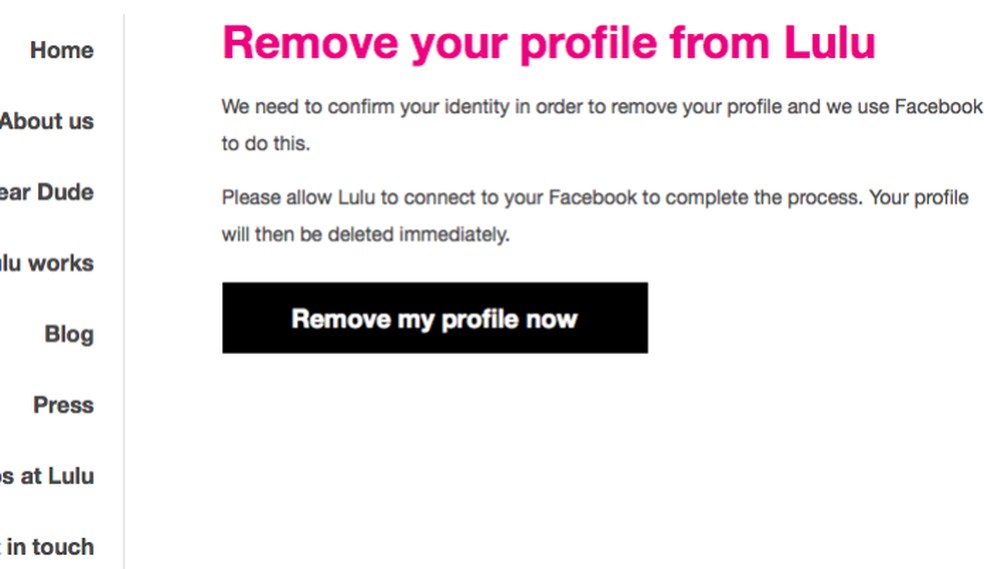Open the Home page link
This screenshot has height=569, width=984.
[62, 50]
